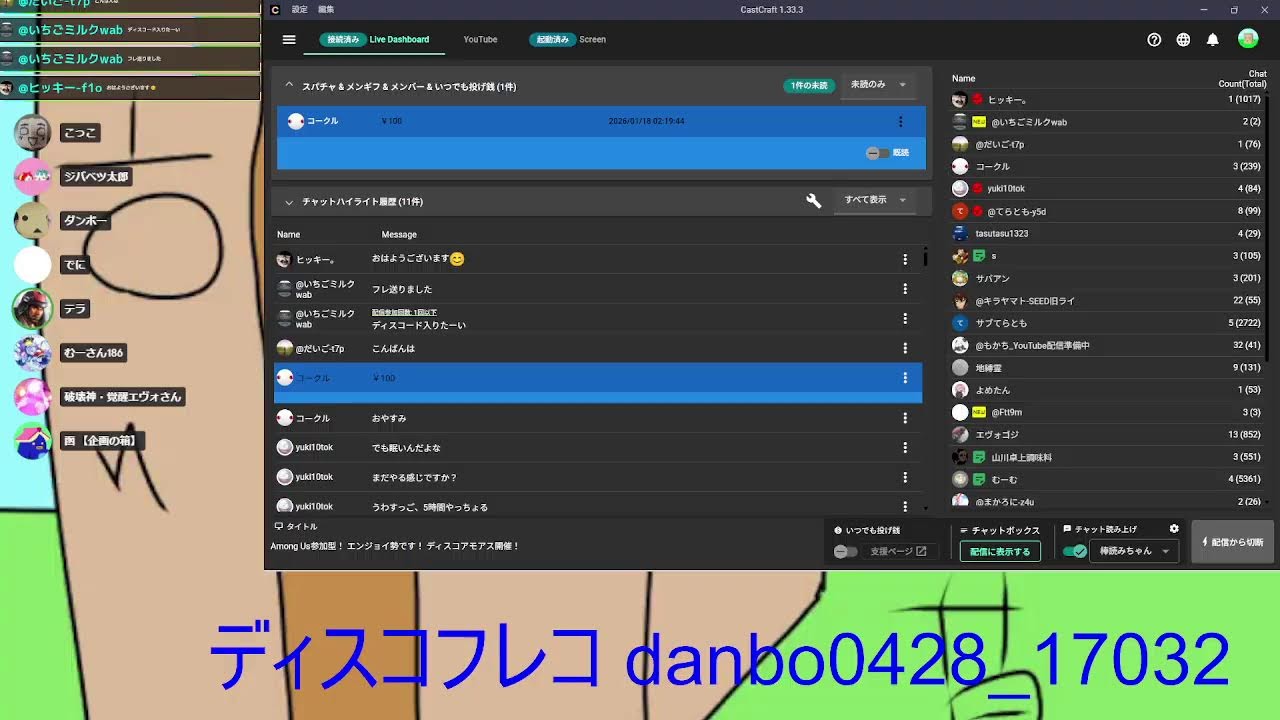This screenshot has height=720, width=1280.
Task: Click the コークル avatar in the superchat panel
Action: 295,121
